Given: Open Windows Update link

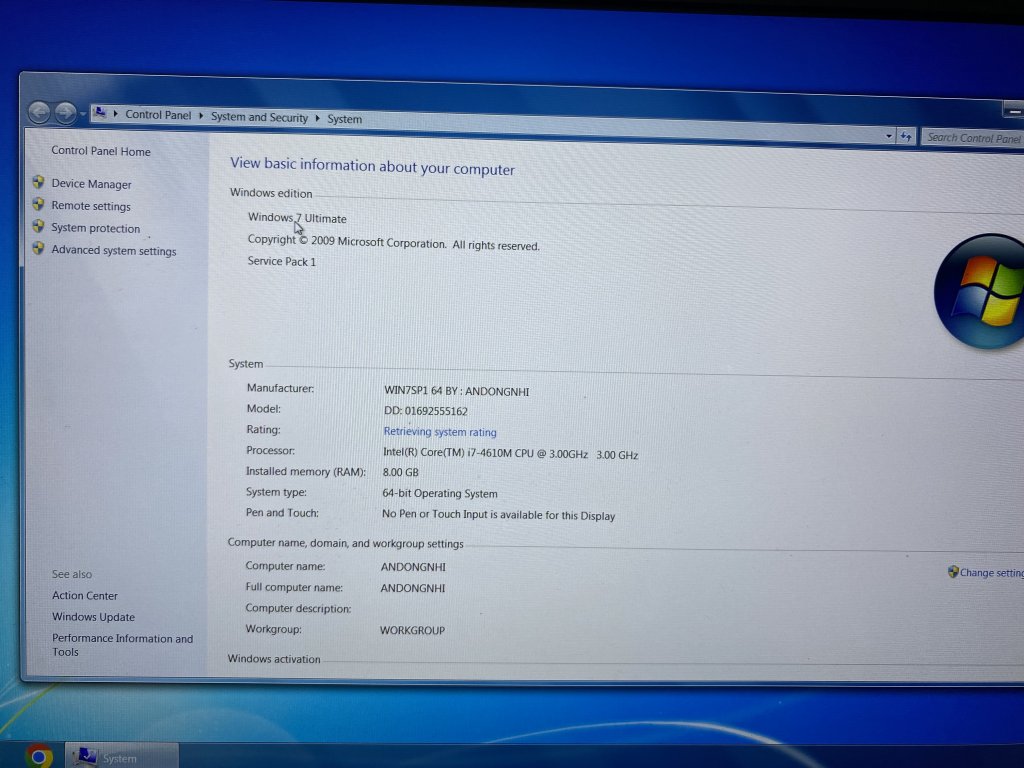Looking at the screenshot, I should tap(93, 616).
